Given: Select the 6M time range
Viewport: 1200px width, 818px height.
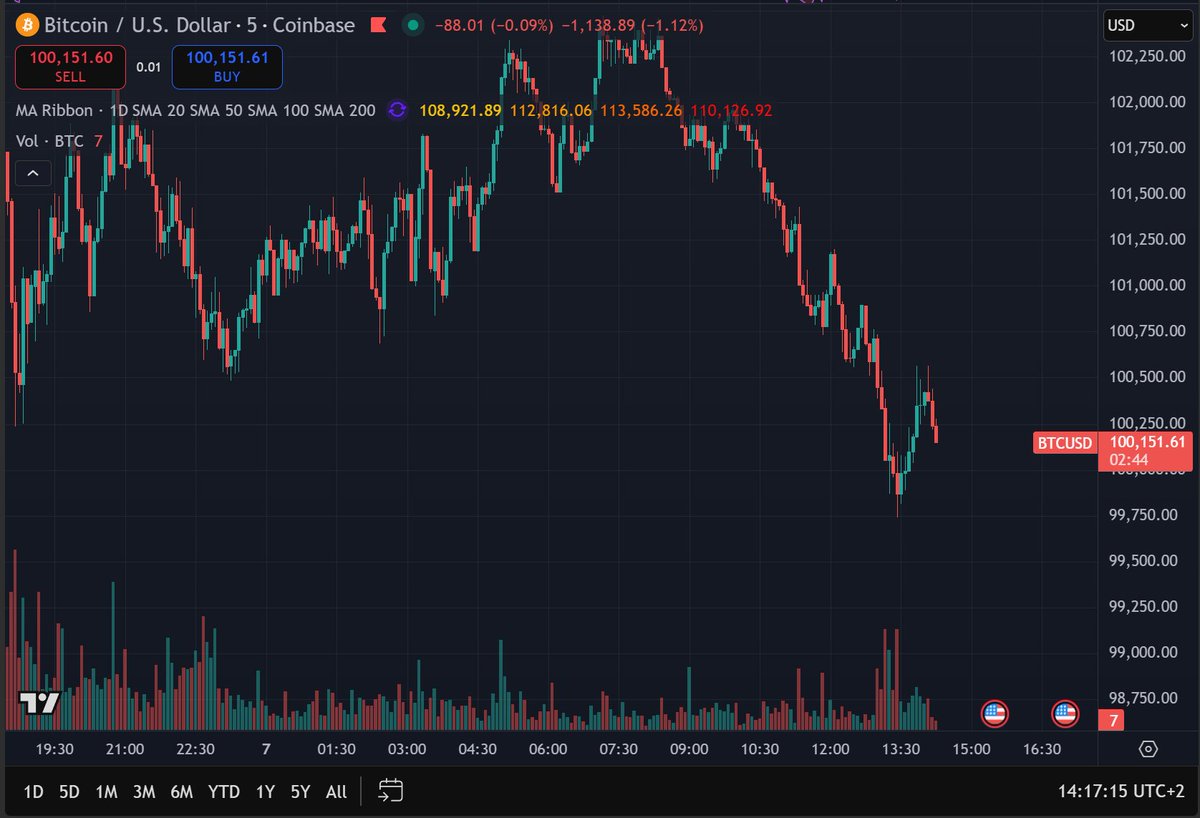Looking at the screenshot, I should [x=181, y=791].
